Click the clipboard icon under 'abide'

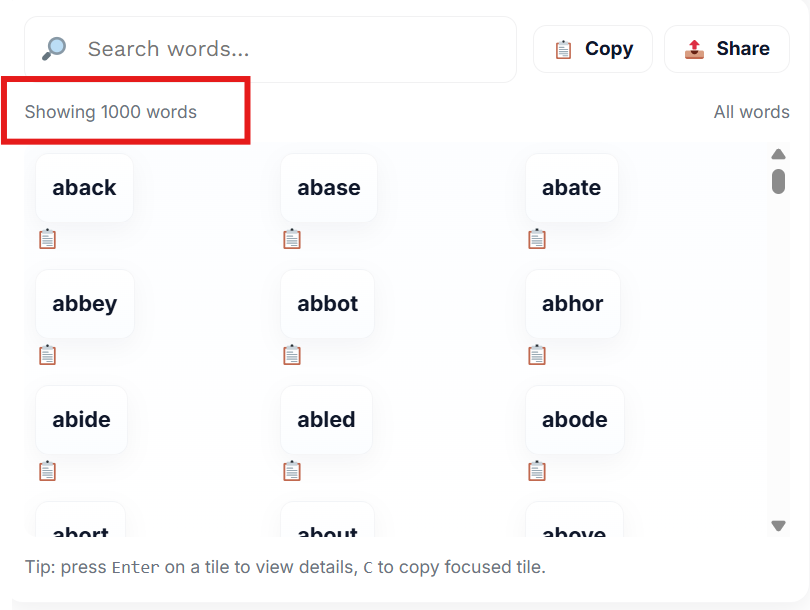[x=47, y=471]
